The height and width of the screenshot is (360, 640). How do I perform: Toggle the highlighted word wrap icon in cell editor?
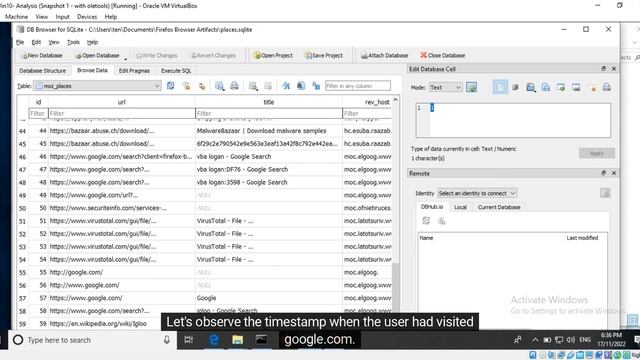tap(500, 87)
